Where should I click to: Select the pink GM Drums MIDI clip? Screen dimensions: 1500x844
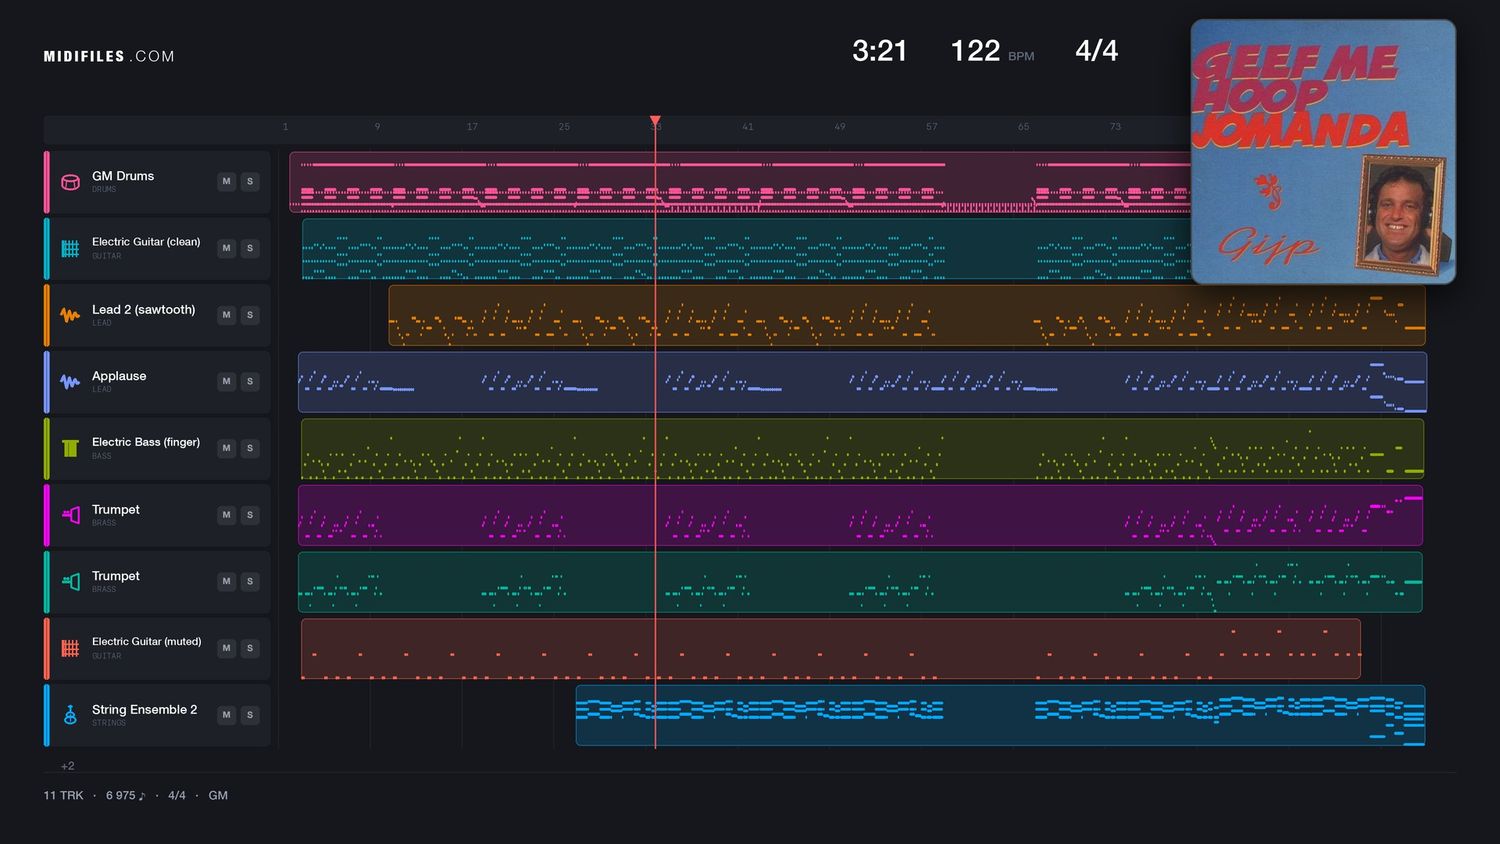[x=740, y=182]
